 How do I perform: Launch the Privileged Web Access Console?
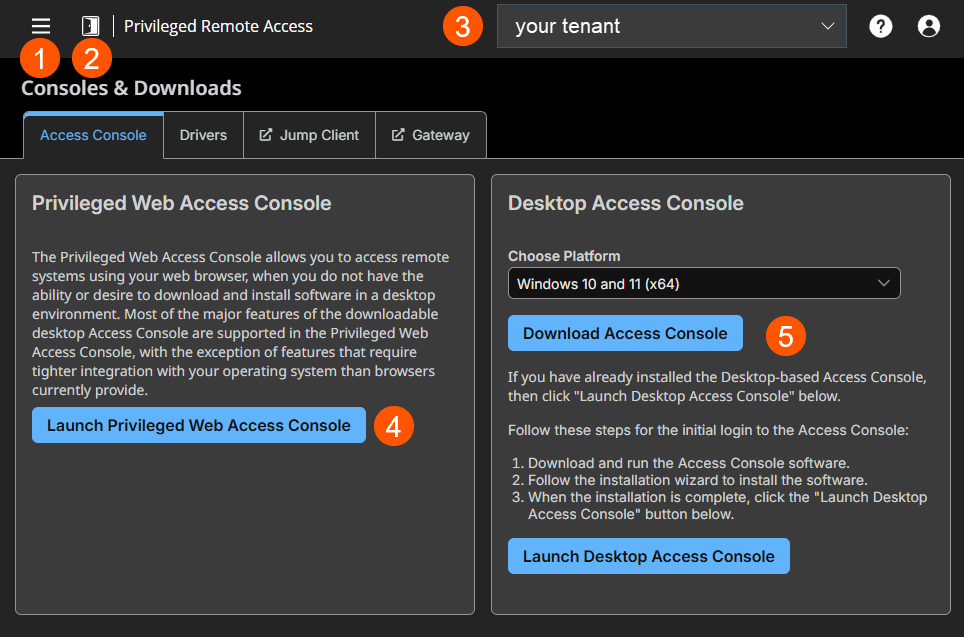click(x=198, y=425)
